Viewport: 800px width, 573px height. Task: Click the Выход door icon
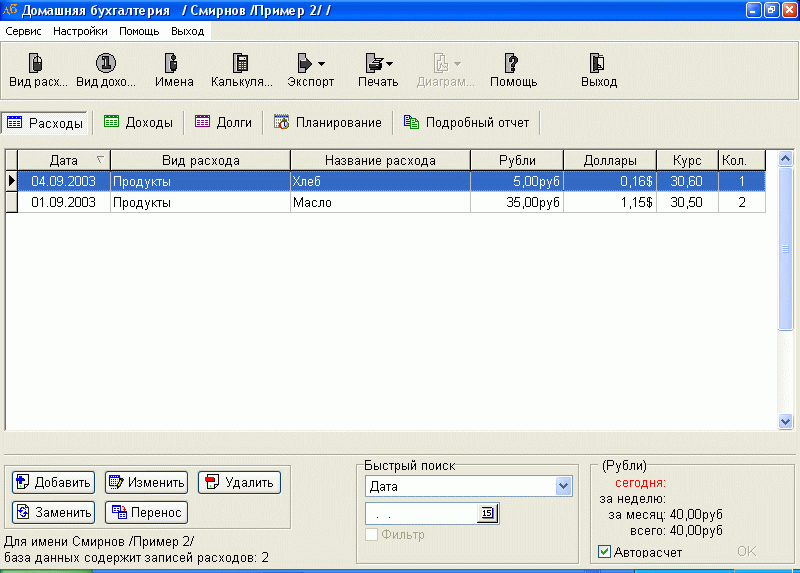coord(598,70)
